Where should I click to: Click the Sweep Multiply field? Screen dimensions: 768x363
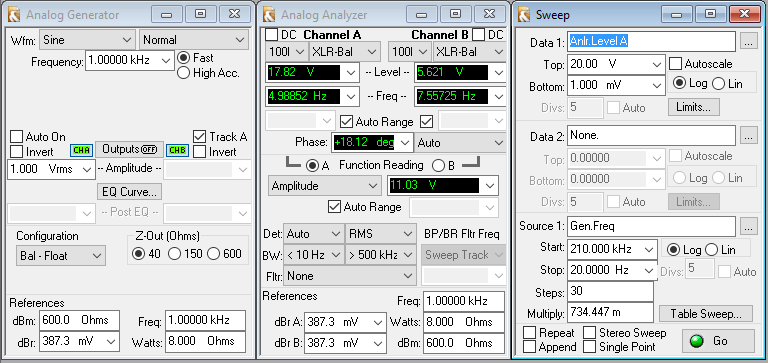pos(610,313)
